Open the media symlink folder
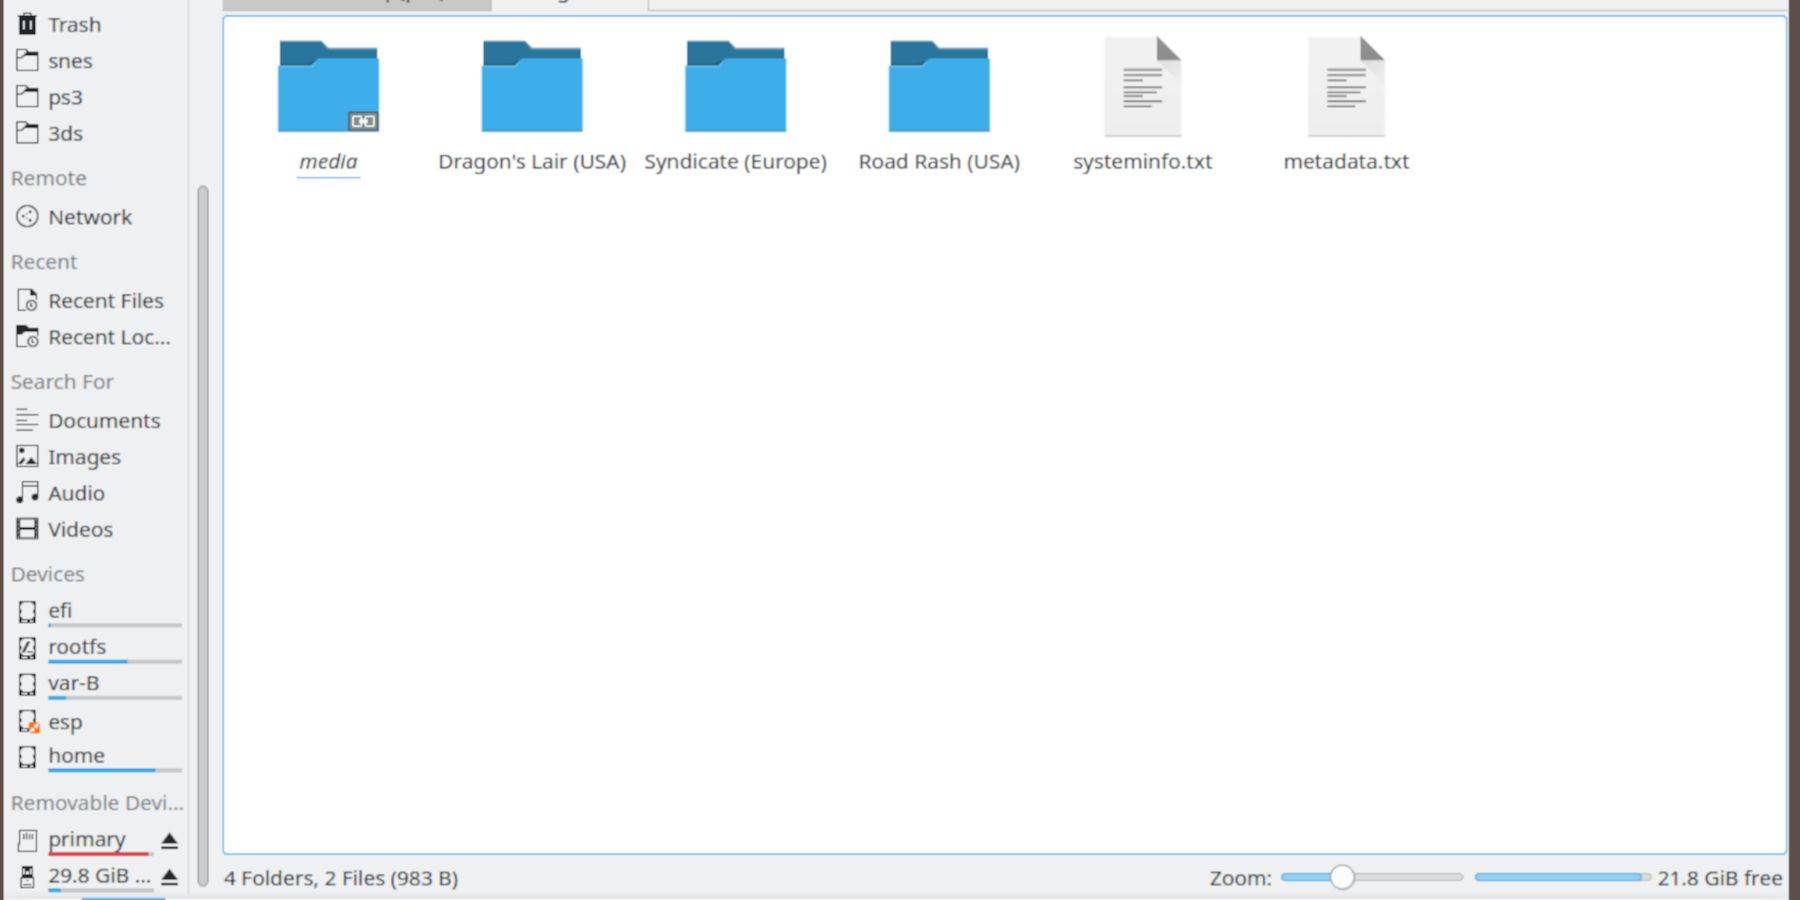The image size is (1800, 900). (x=328, y=90)
